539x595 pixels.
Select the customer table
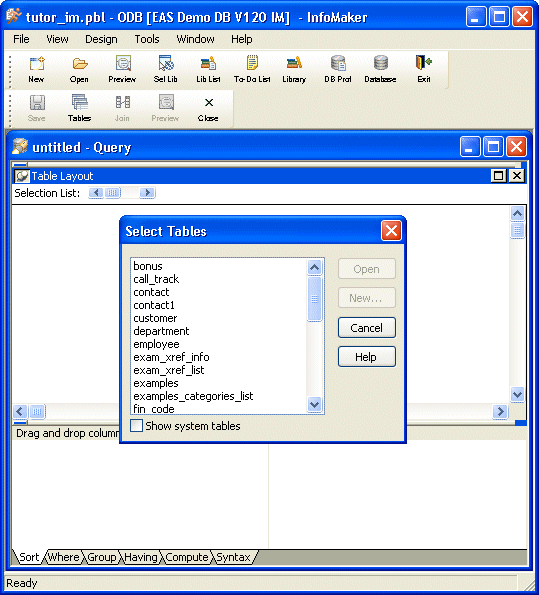219,318
